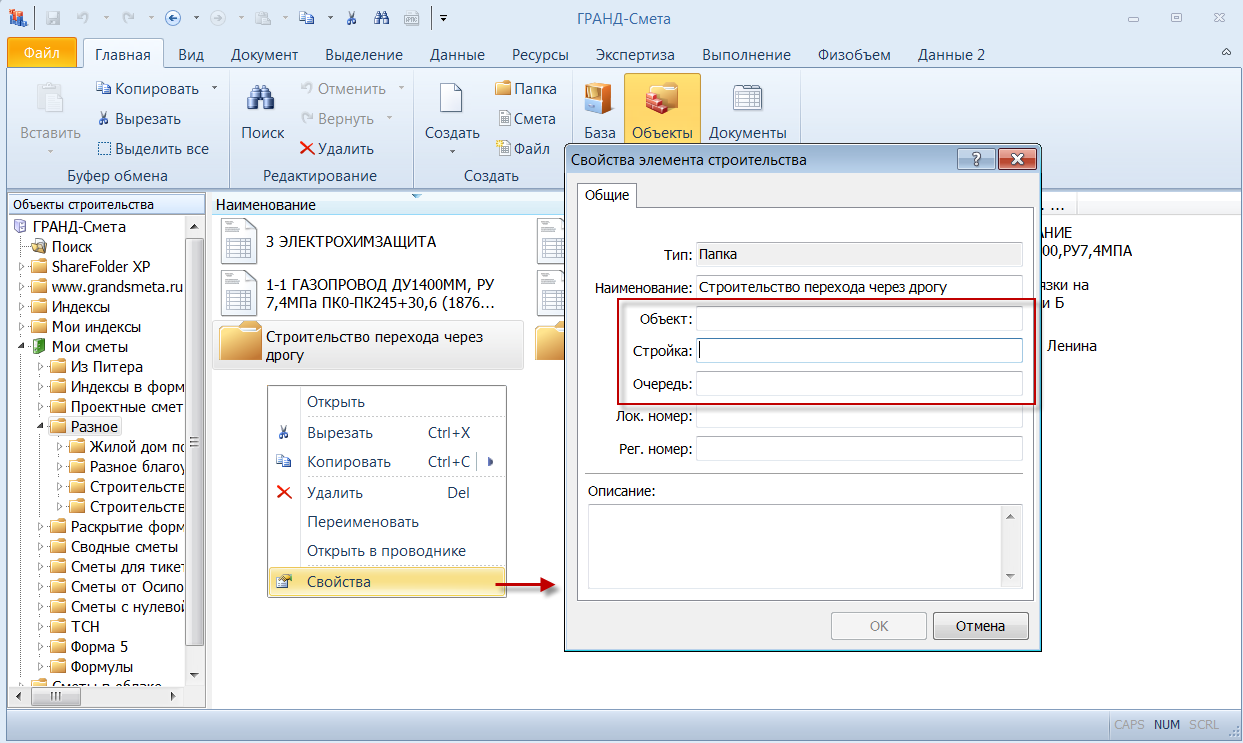Select Свойства in the context menu
Screen dimensions: 1243x743
(338, 582)
